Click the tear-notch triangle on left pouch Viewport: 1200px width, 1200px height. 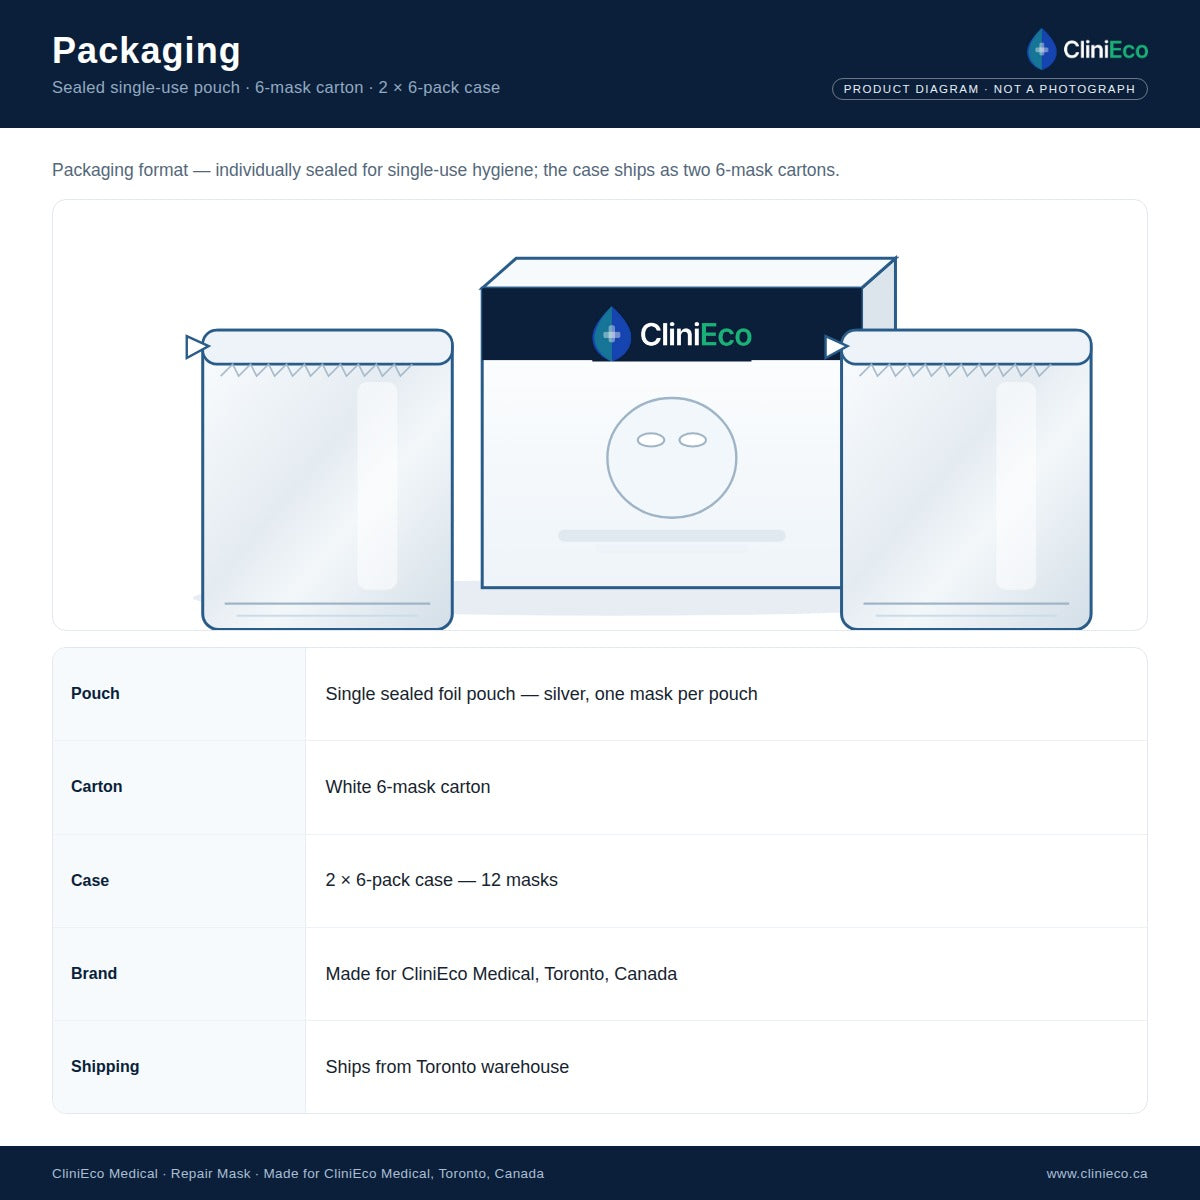[x=197, y=347]
